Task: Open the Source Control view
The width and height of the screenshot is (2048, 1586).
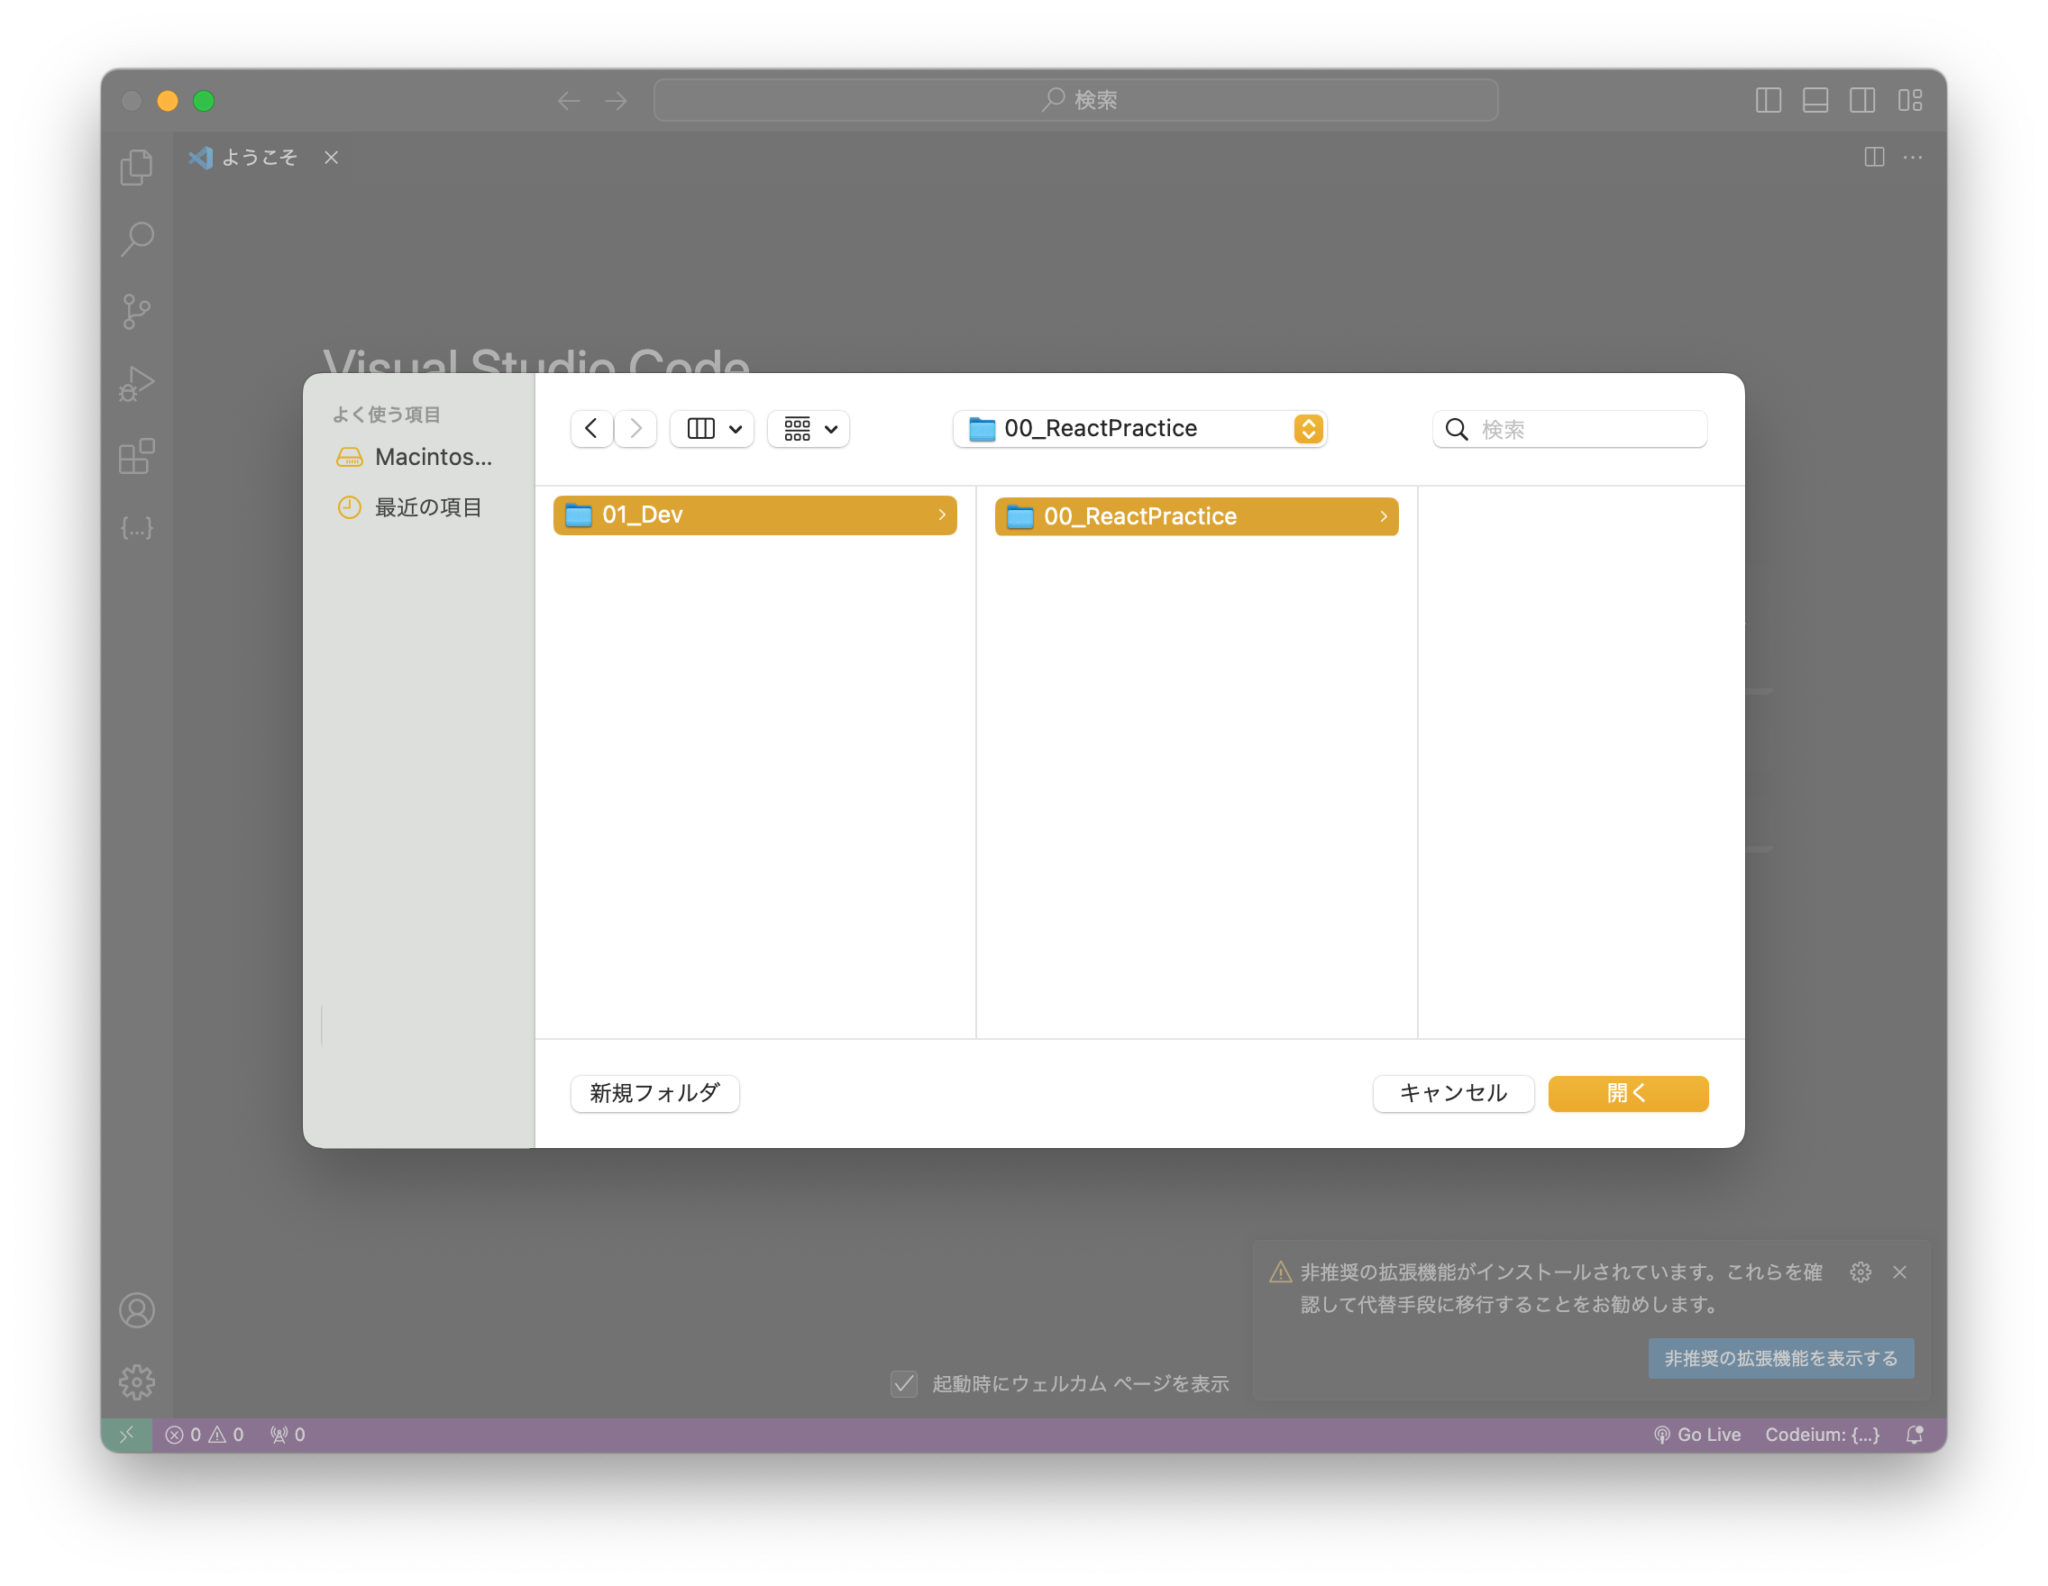Action: (137, 311)
